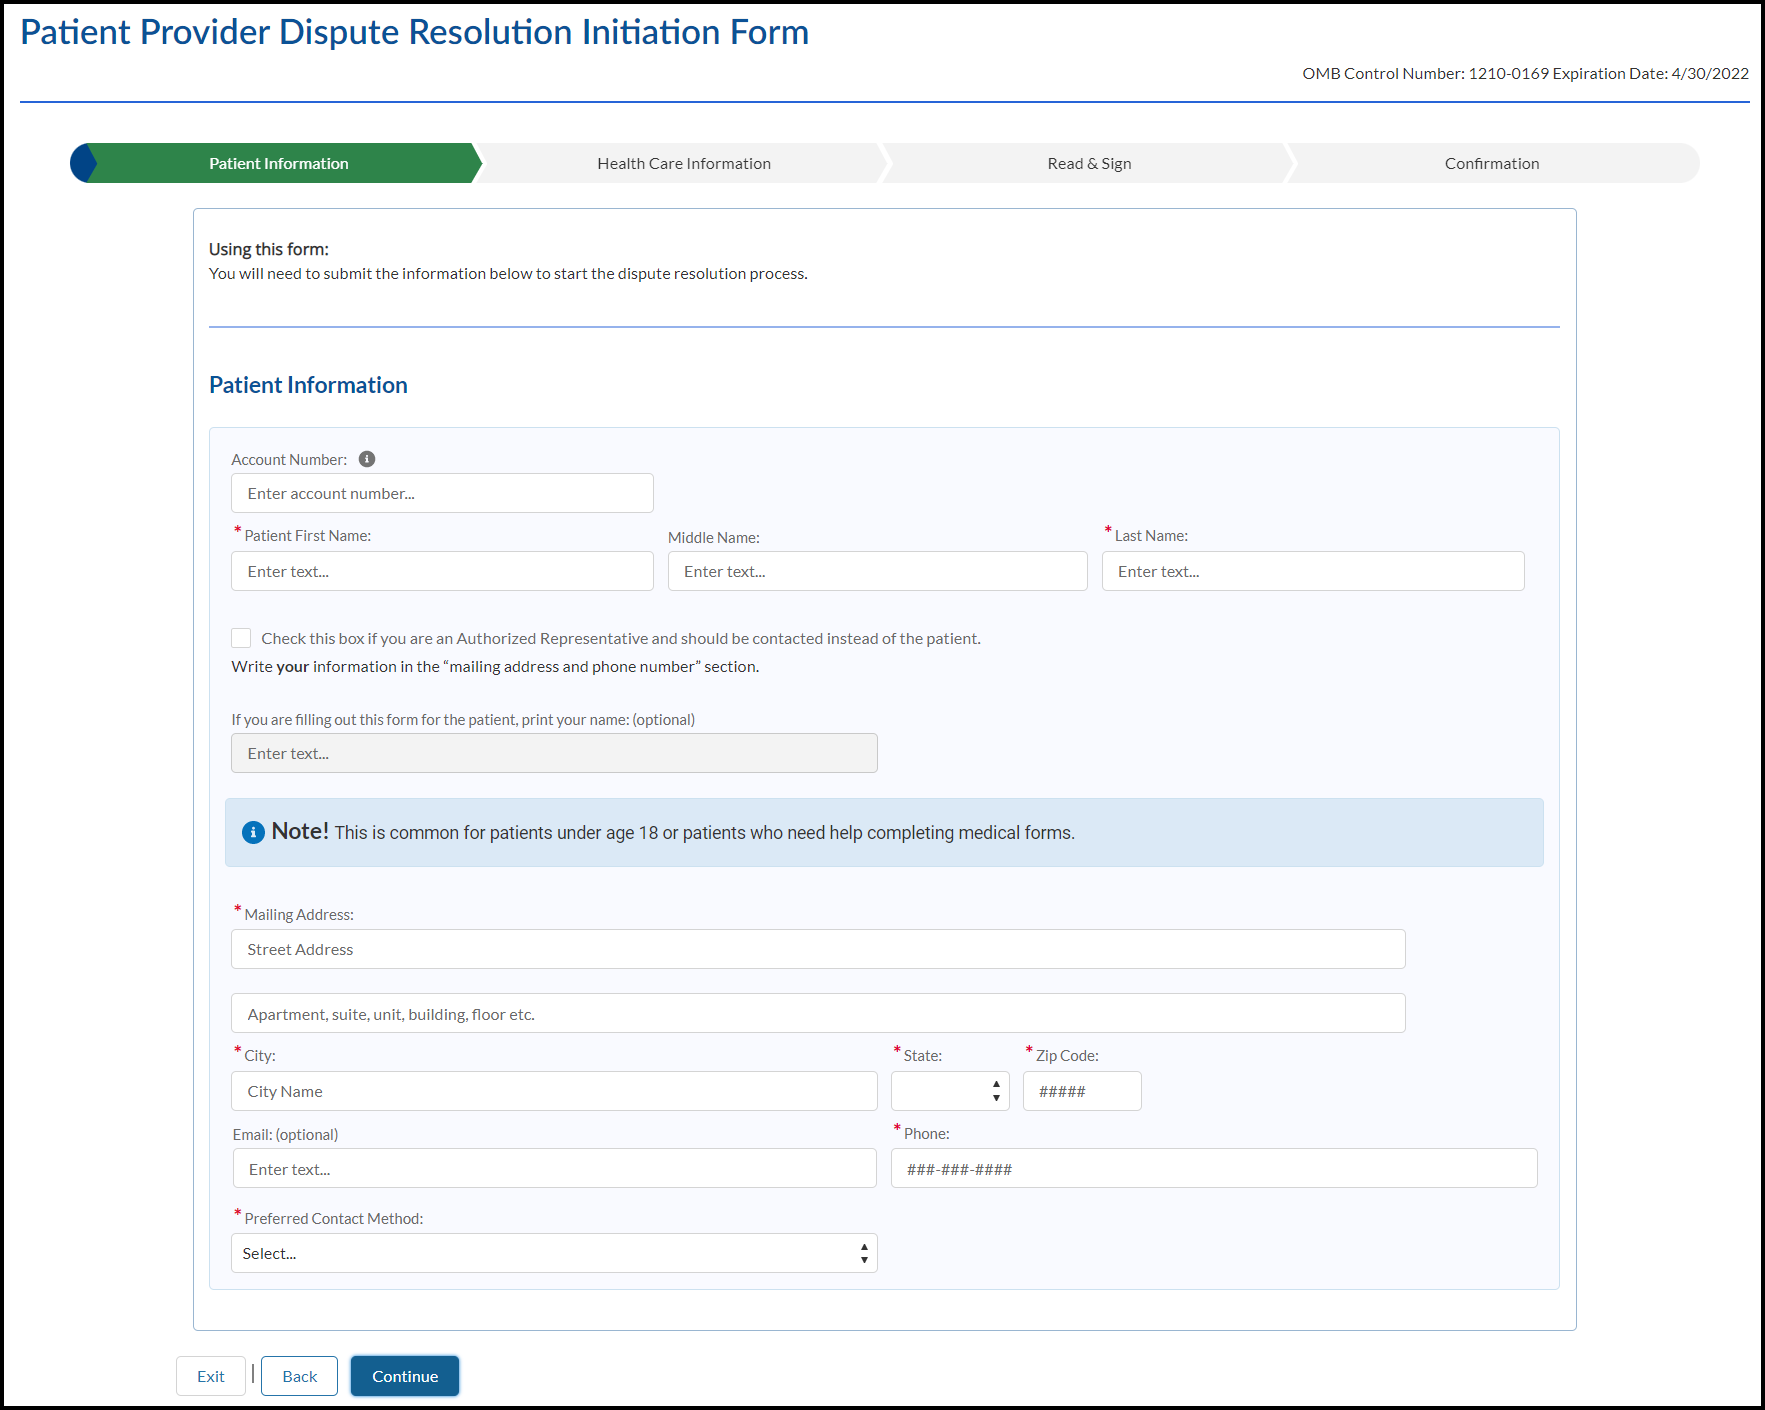Jump to the Confirmation step
This screenshot has height=1410, width=1765.
[1490, 163]
